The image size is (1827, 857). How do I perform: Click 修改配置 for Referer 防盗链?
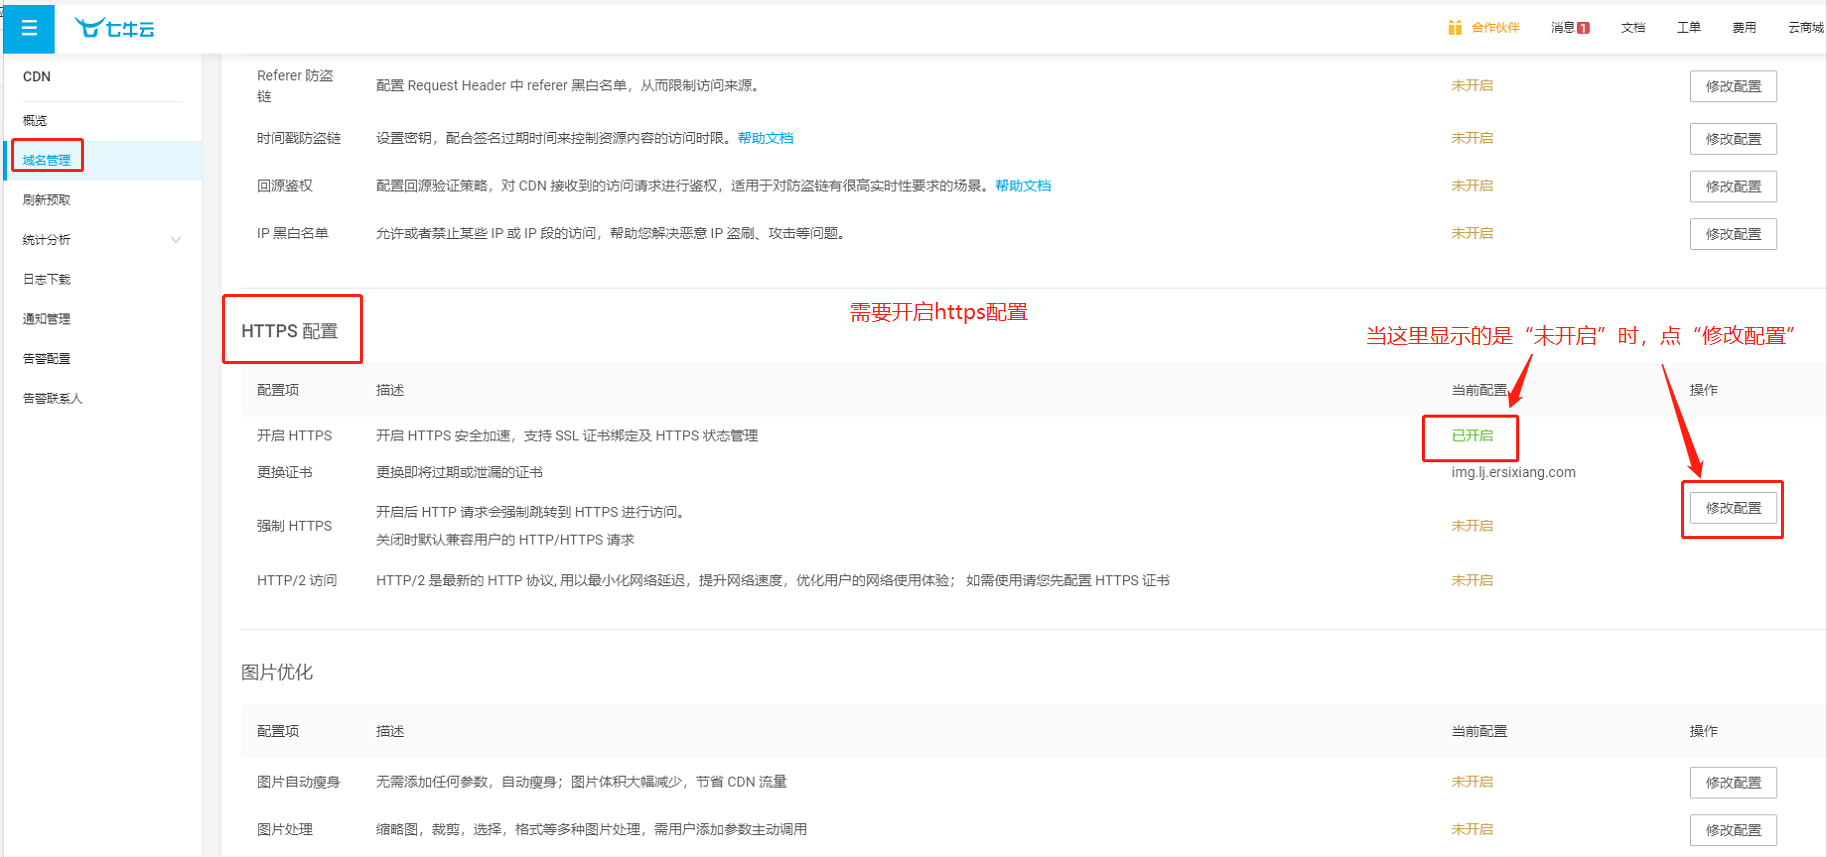click(x=1733, y=86)
